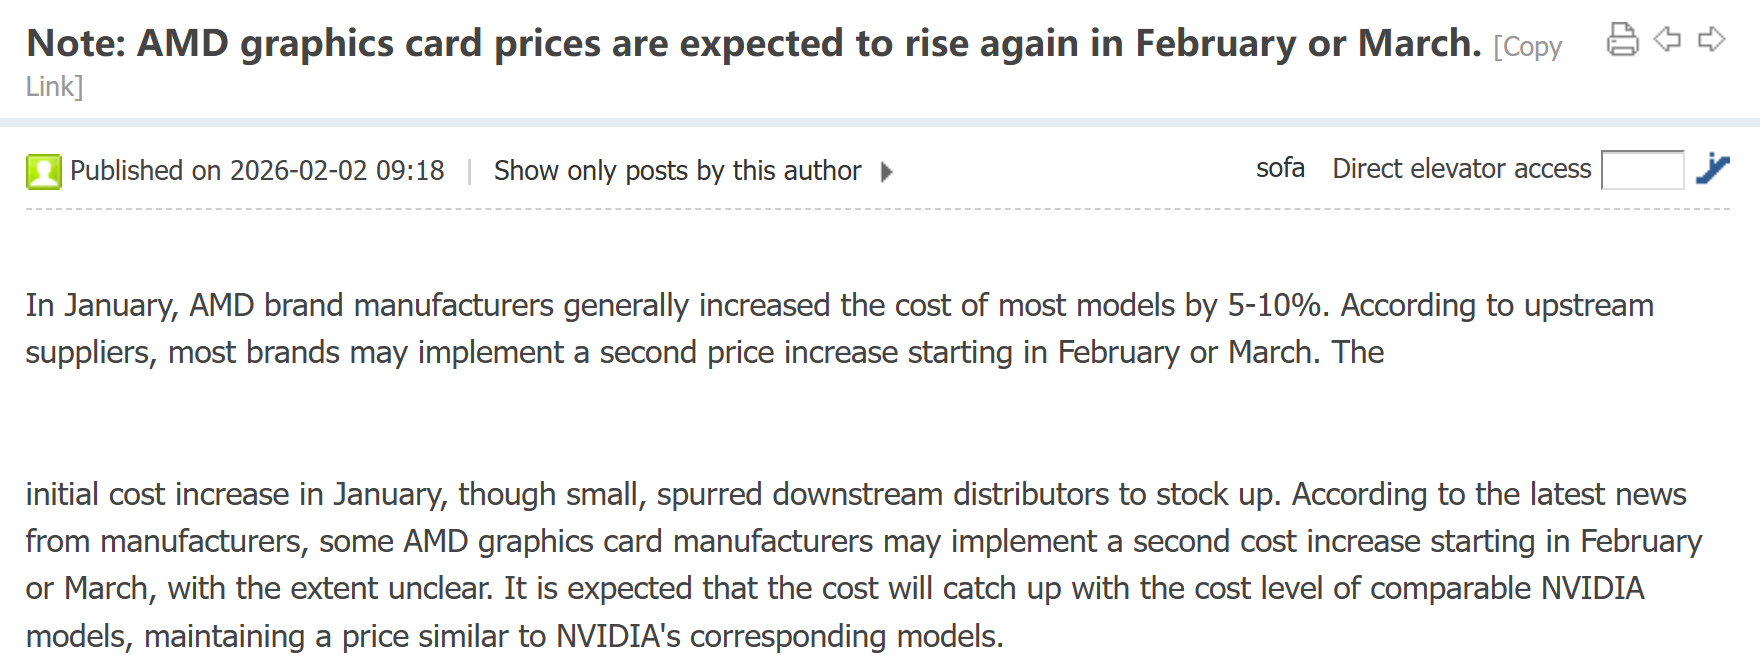This screenshot has width=1760, height=655.
Task: Click the blue elevator jump icon
Action: (x=1713, y=169)
